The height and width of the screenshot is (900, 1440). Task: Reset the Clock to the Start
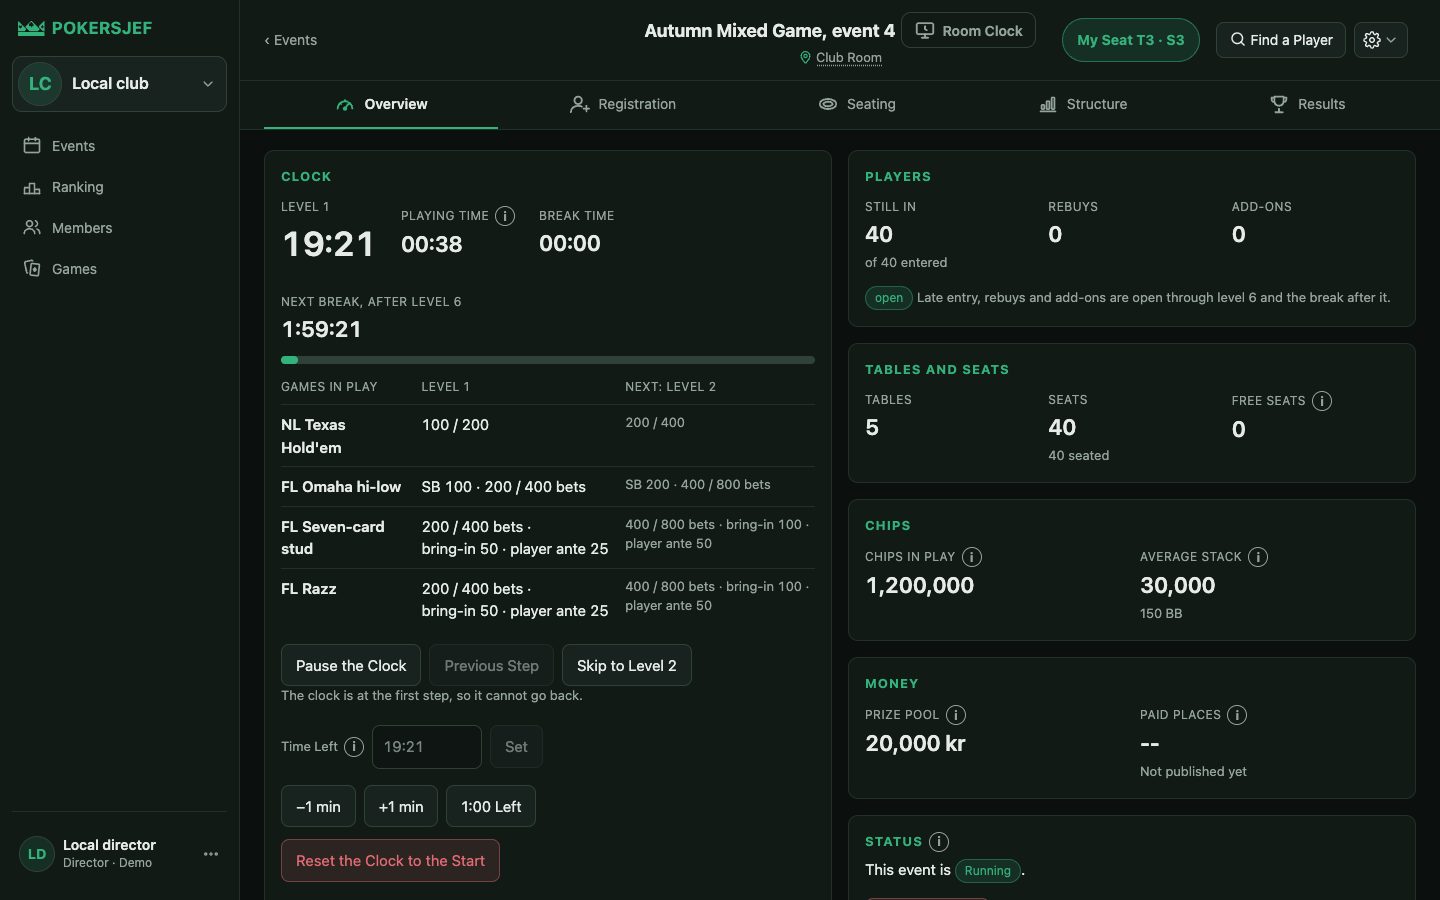[390, 861]
